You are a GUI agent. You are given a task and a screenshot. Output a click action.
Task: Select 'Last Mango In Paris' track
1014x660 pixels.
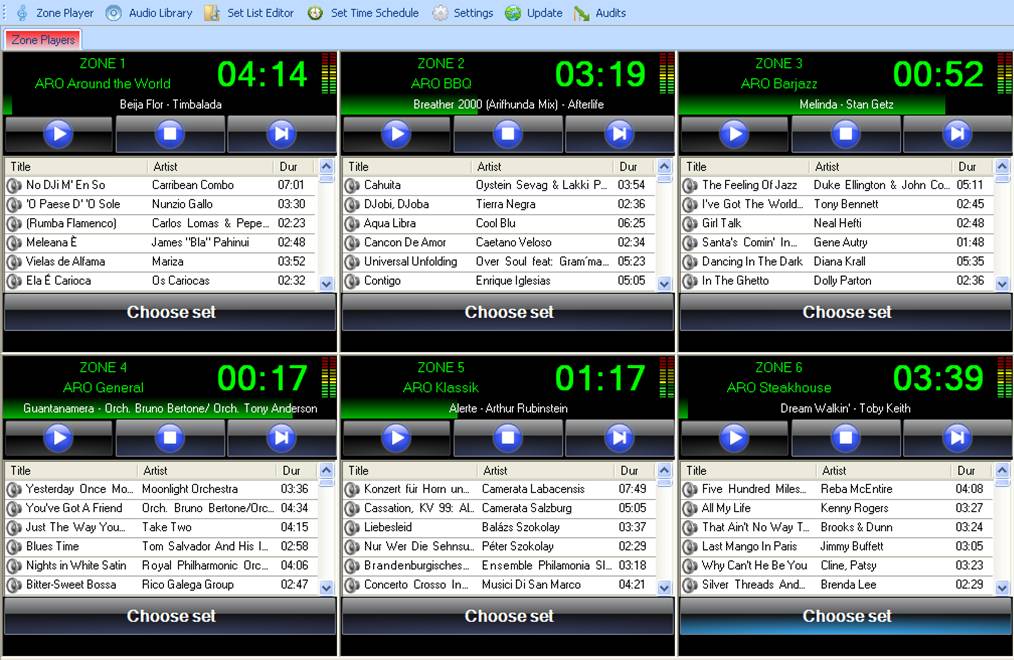tap(749, 547)
